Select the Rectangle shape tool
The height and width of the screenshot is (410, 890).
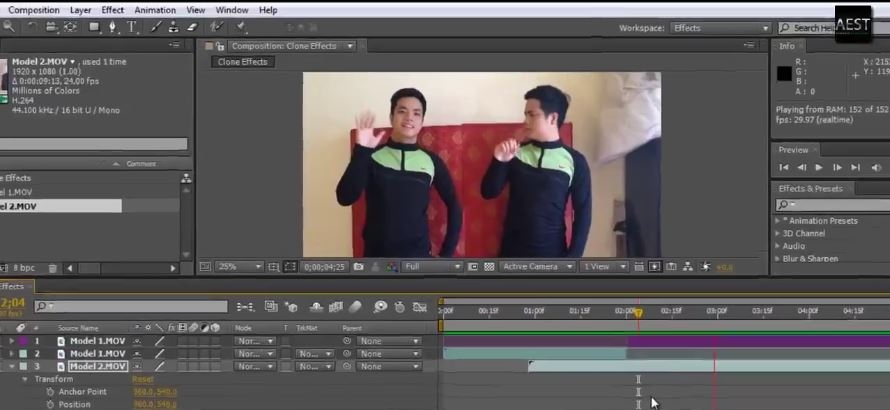(95, 27)
